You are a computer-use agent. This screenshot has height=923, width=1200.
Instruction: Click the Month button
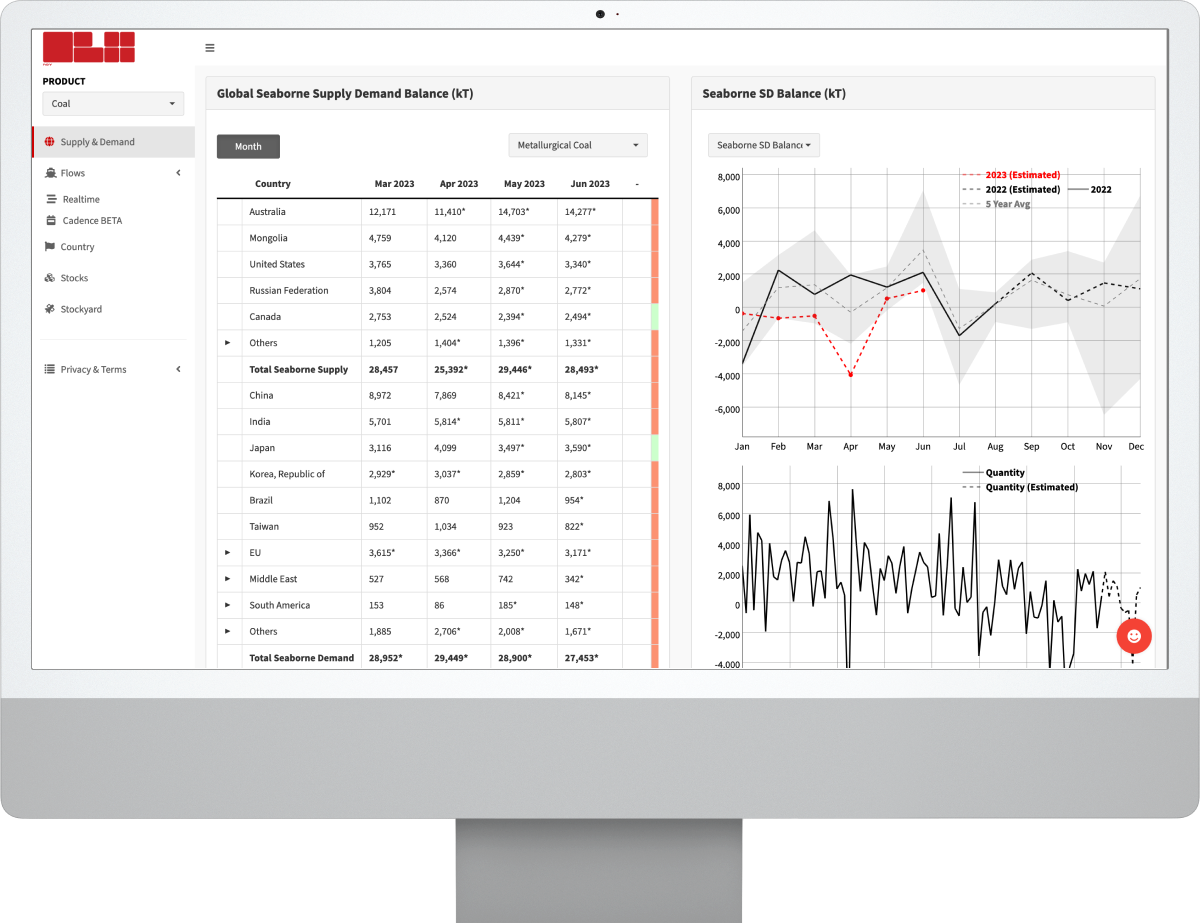coord(248,147)
